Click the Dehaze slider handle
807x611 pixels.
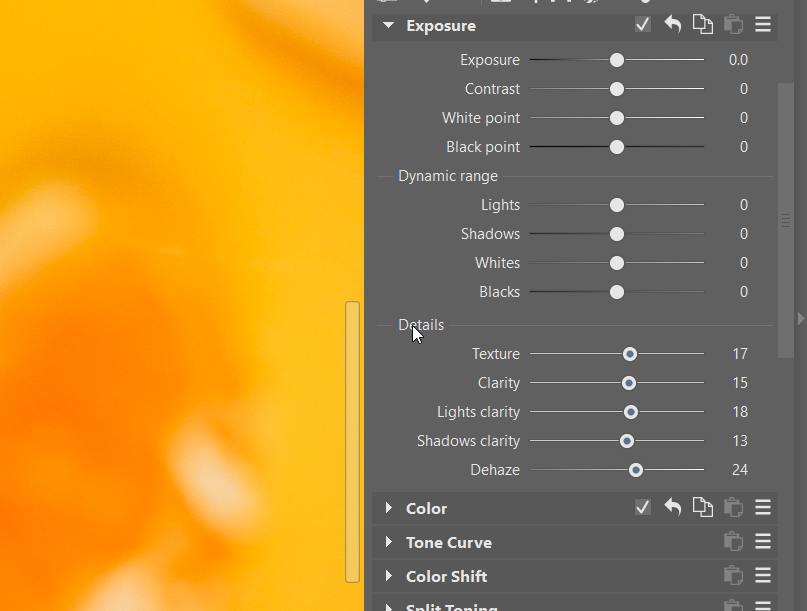(x=635, y=470)
